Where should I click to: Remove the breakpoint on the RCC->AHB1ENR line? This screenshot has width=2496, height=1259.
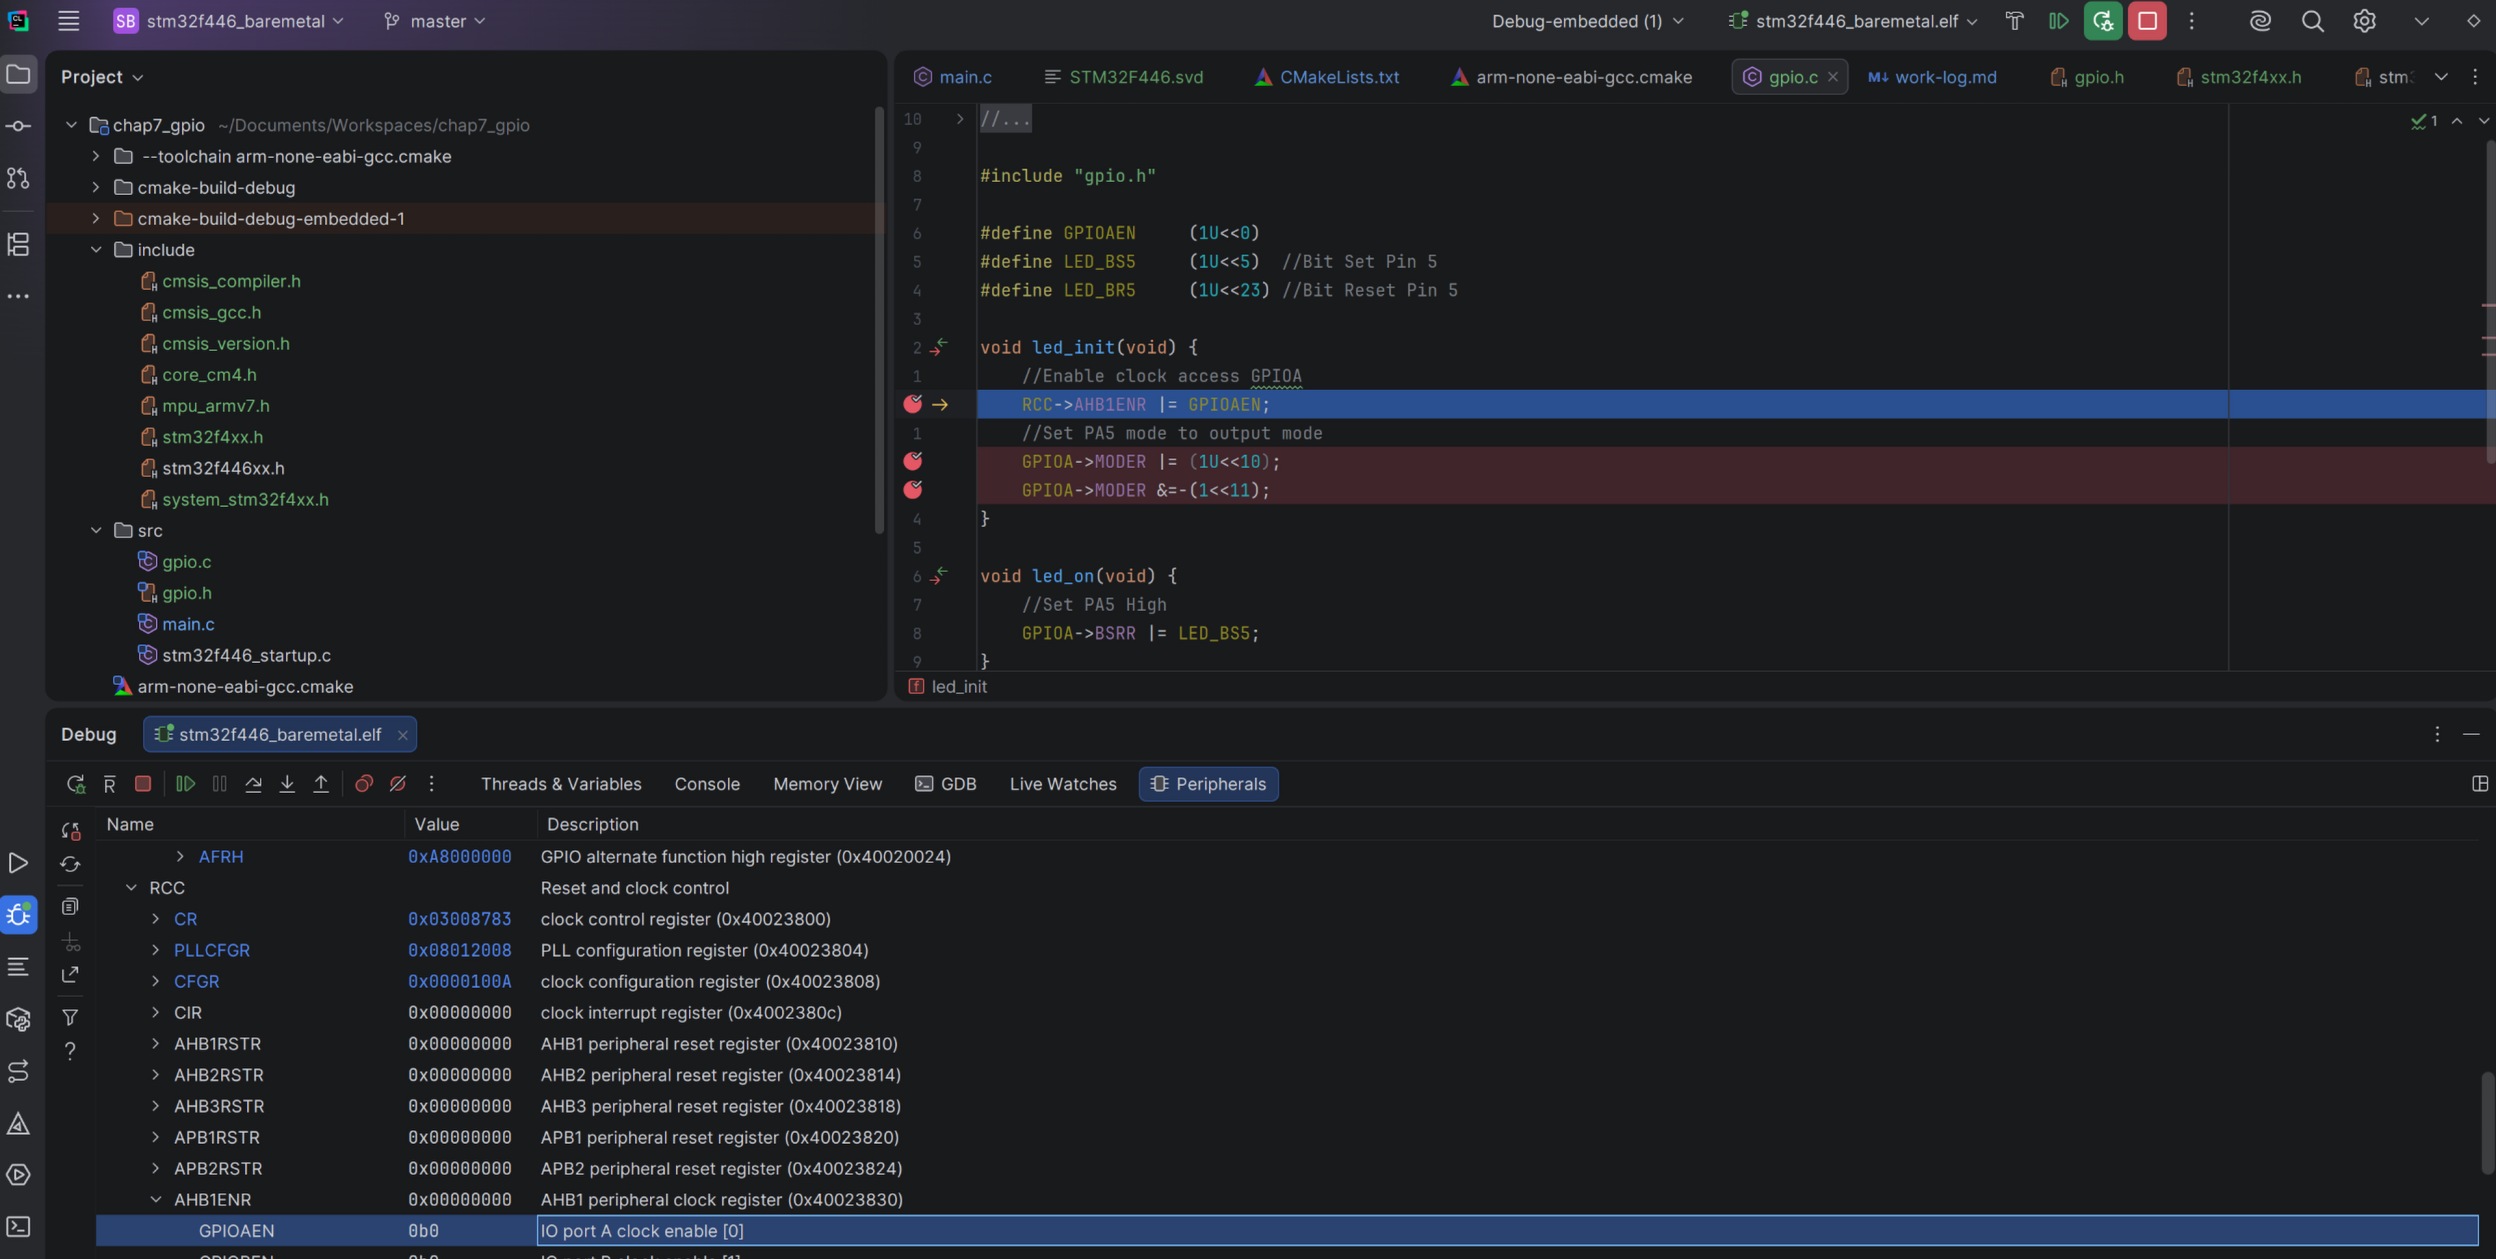(x=912, y=404)
